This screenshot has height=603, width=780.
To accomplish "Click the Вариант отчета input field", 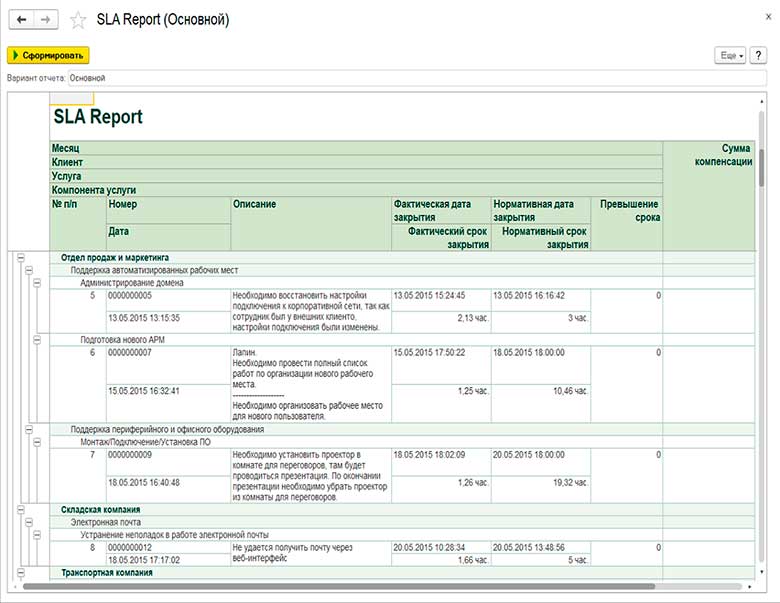I will 417,78.
